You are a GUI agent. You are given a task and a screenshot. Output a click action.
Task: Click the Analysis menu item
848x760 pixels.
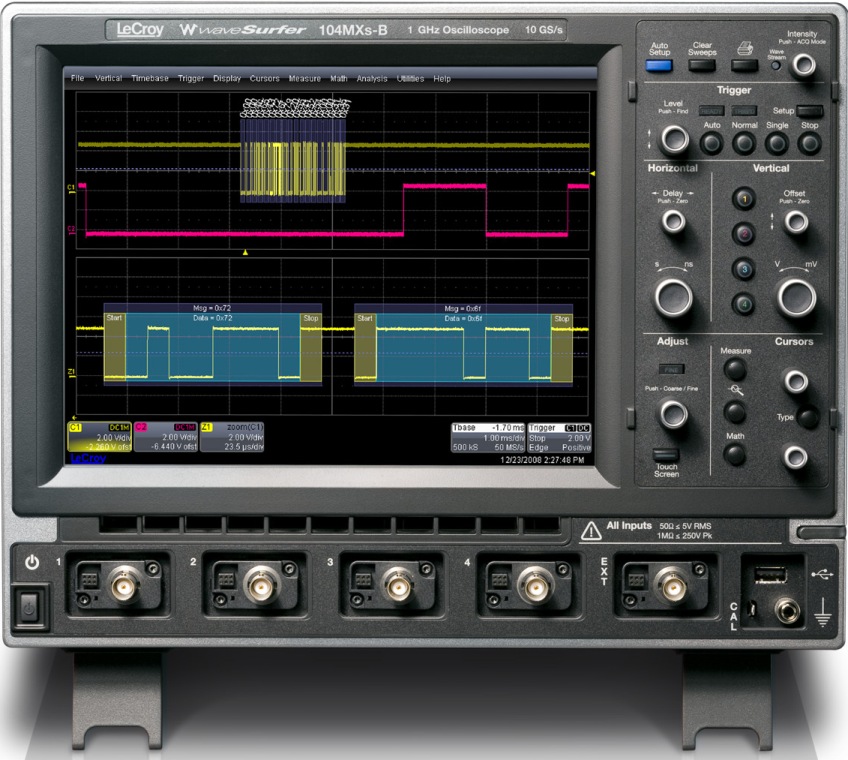[x=372, y=78]
